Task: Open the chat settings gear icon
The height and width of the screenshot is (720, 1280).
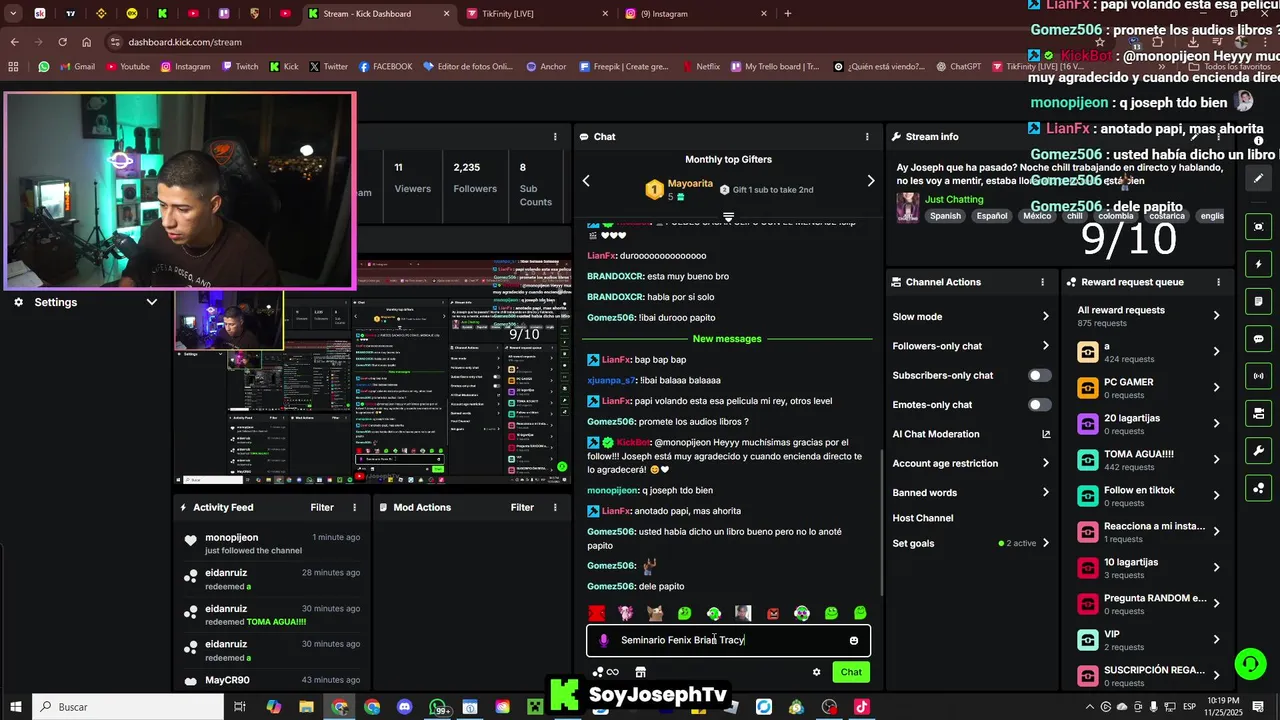Action: [816, 672]
